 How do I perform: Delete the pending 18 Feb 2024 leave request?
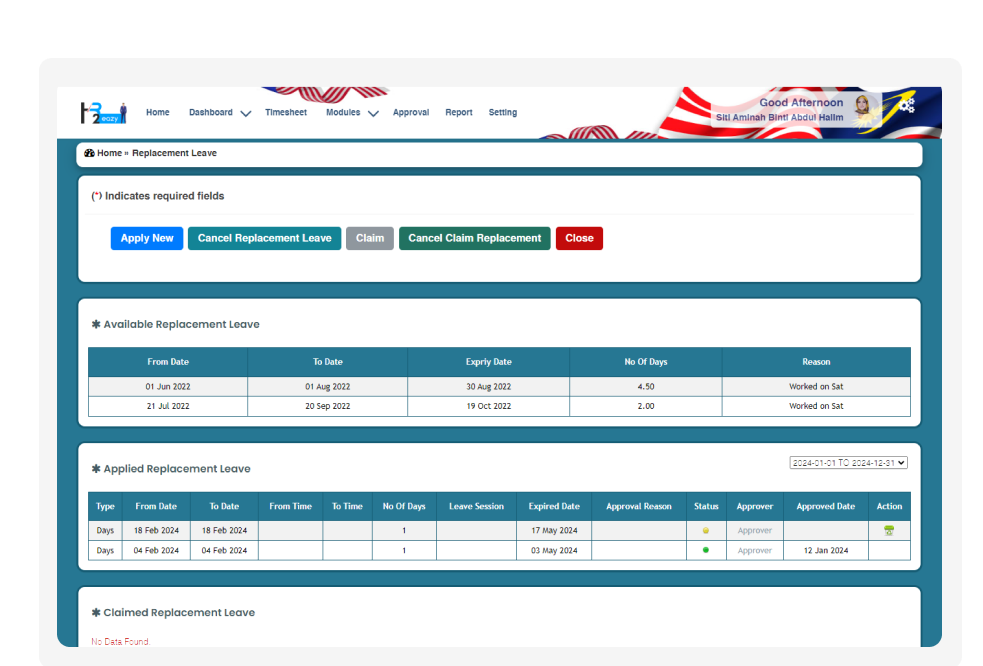point(889,530)
